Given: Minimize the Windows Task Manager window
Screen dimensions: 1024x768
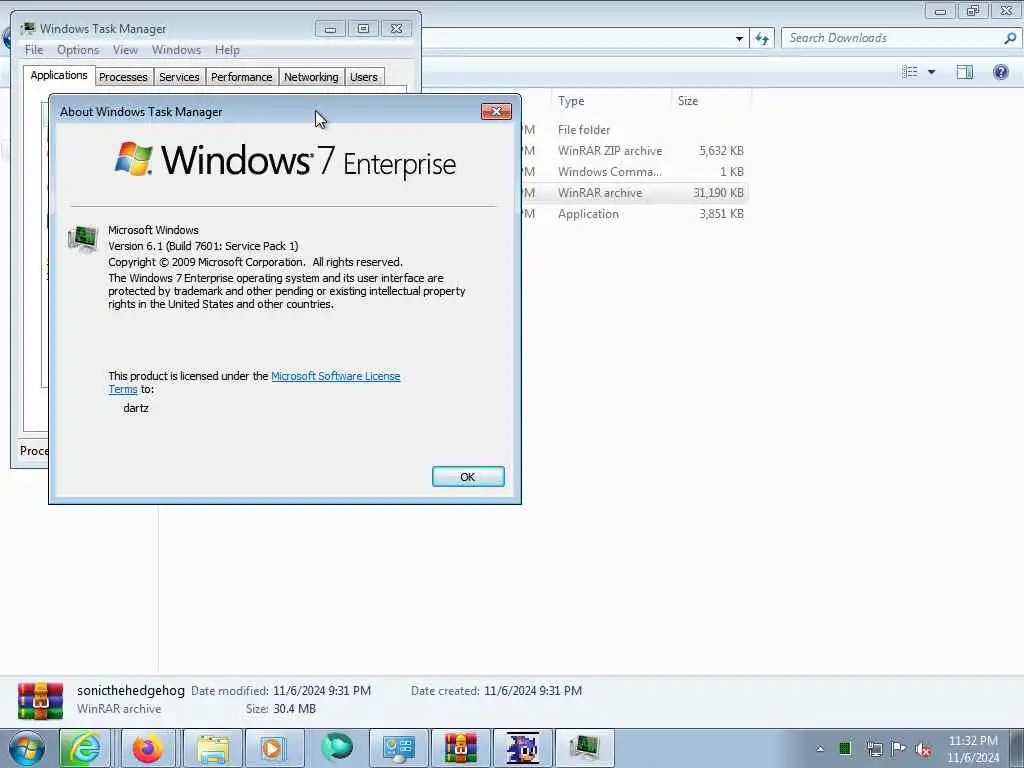Looking at the screenshot, I should click(x=330, y=29).
